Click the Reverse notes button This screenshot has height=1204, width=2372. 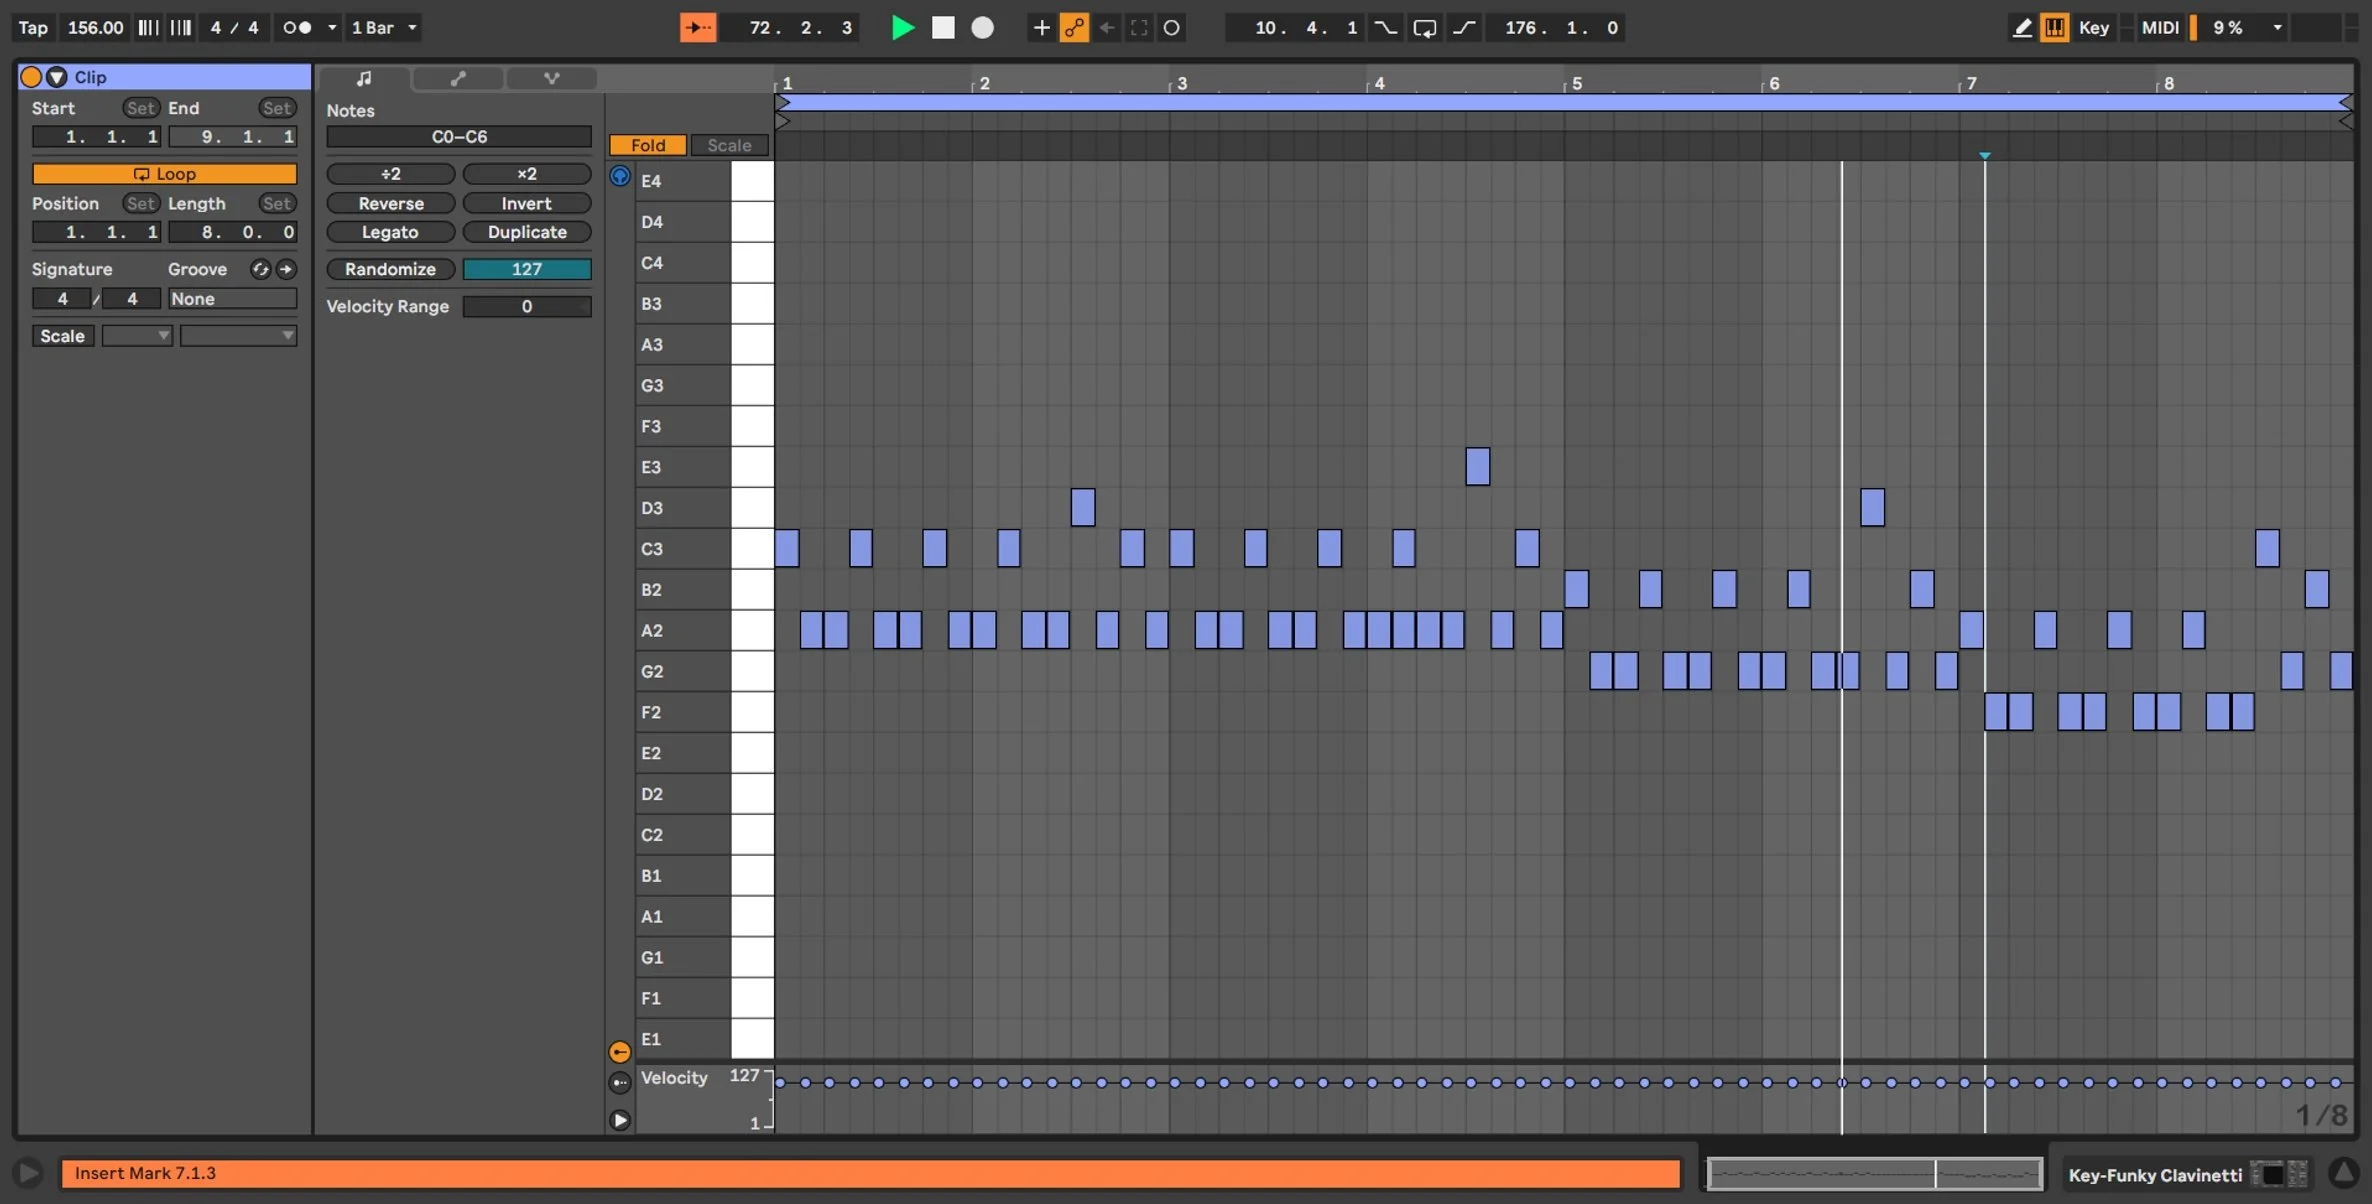tap(391, 203)
